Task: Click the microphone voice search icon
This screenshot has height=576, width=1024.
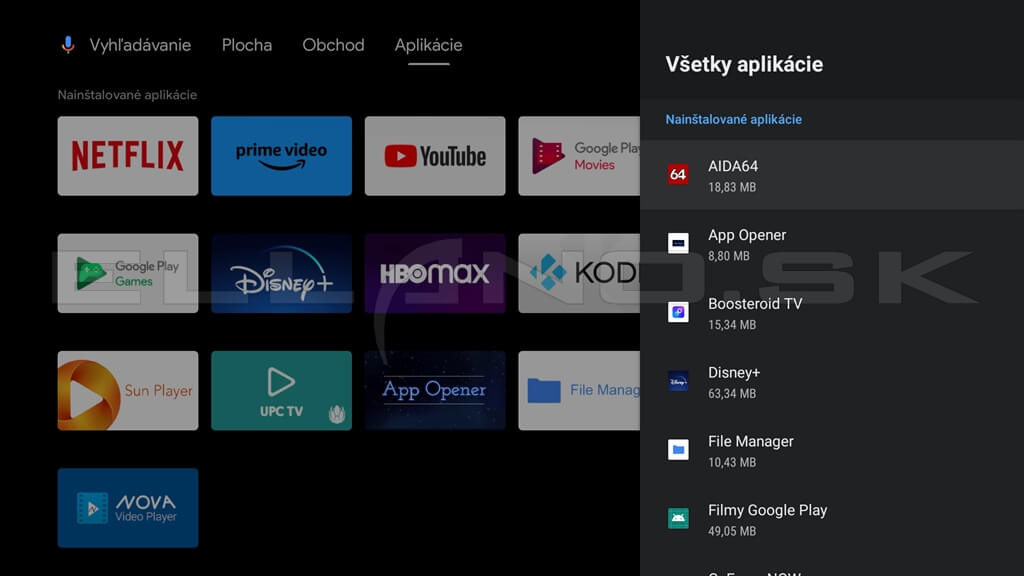Action: tap(68, 45)
